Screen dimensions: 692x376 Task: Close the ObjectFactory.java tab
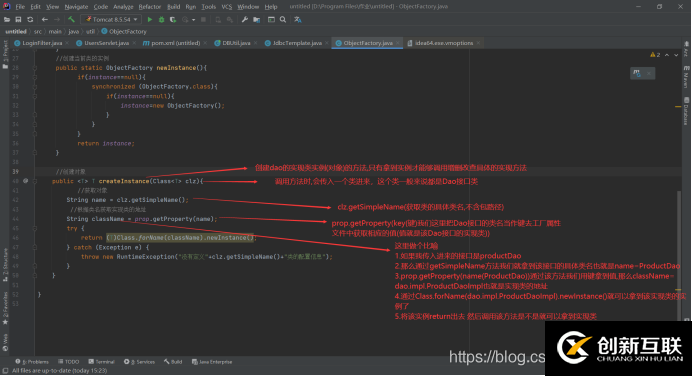point(398,43)
